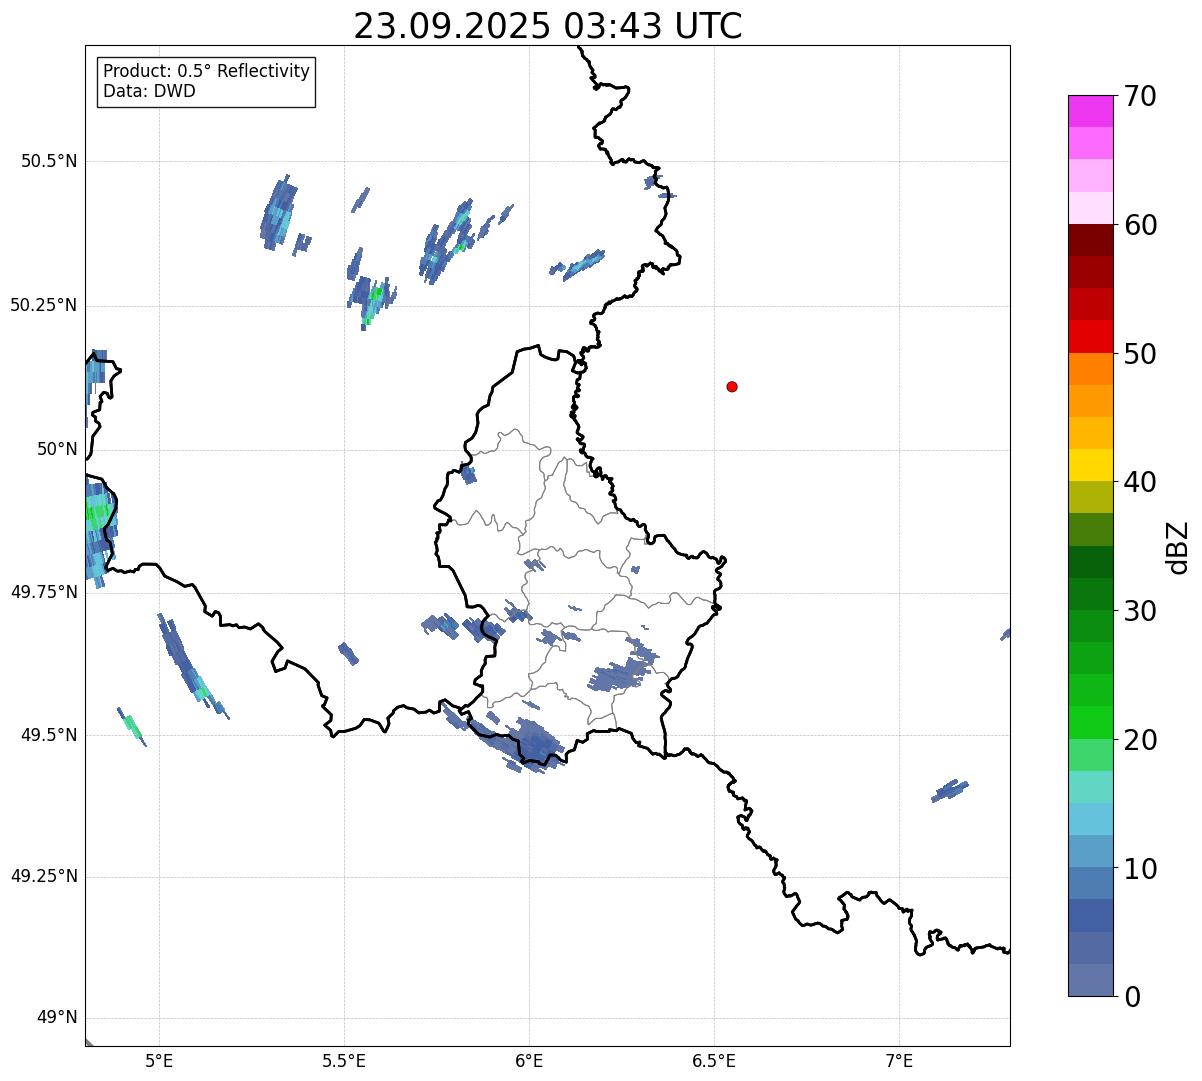Click the 50.5°N latitude label
This screenshot has height=1081, width=1202.
click(49, 161)
